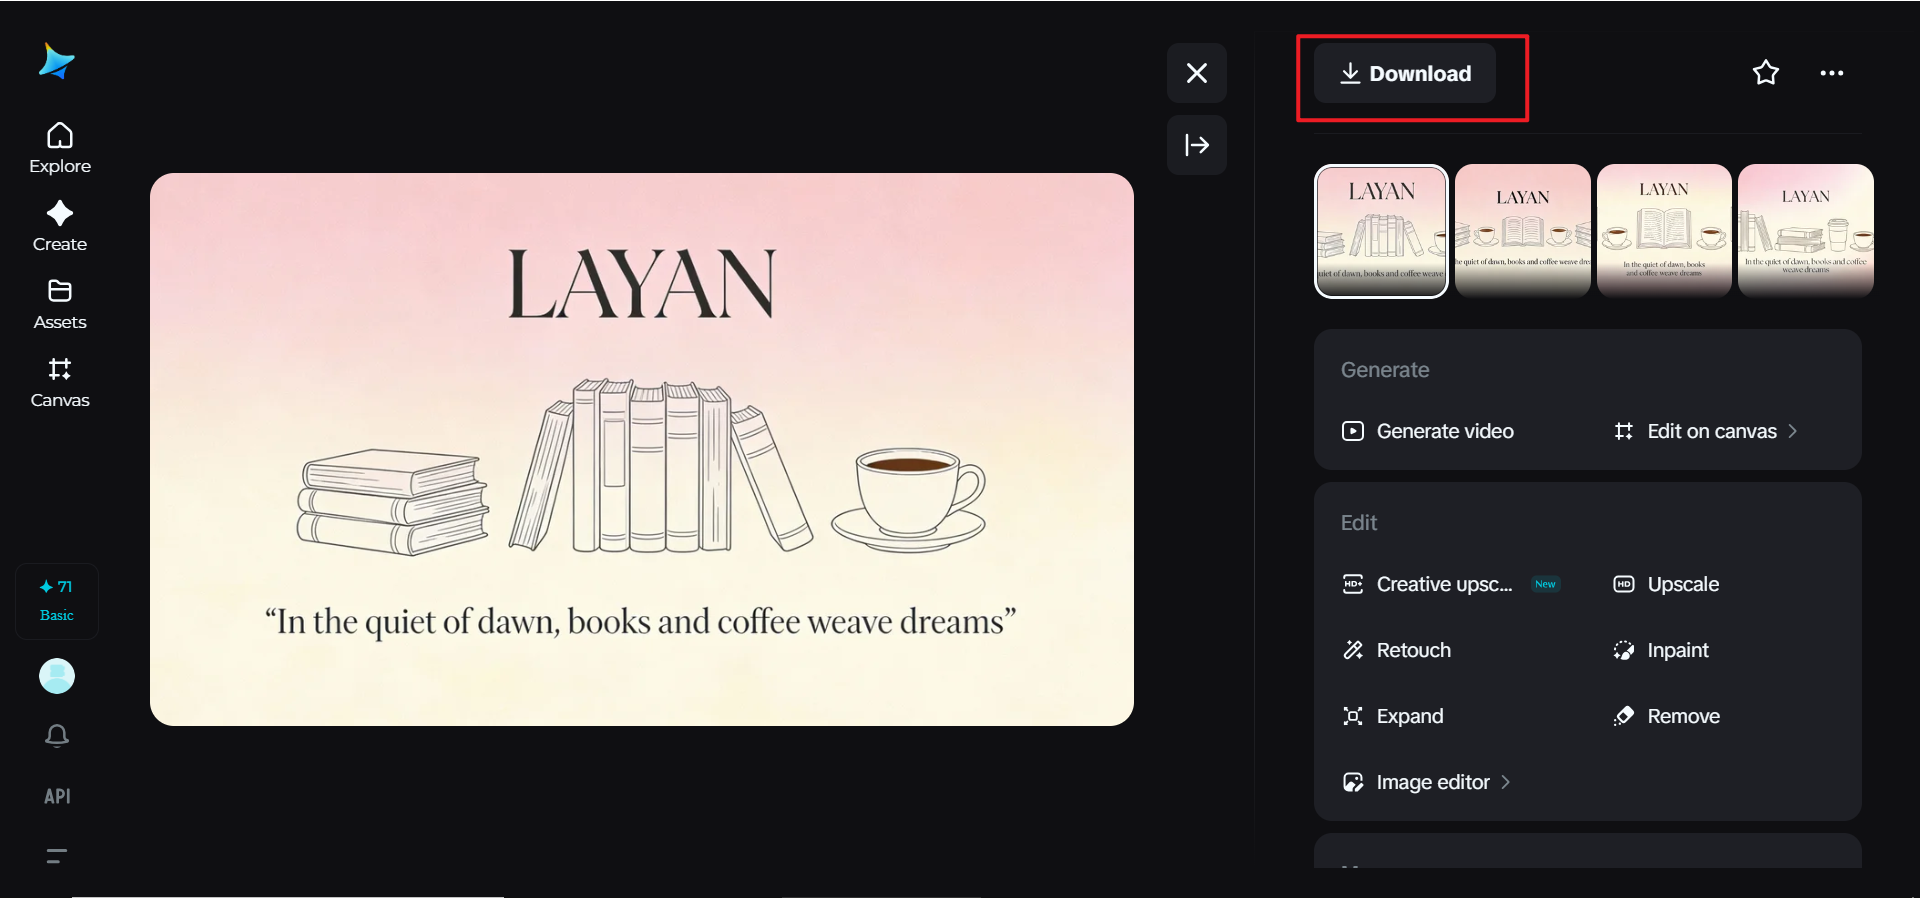The width and height of the screenshot is (1920, 898).
Task: Go to the Create section
Action: point(60,226)
